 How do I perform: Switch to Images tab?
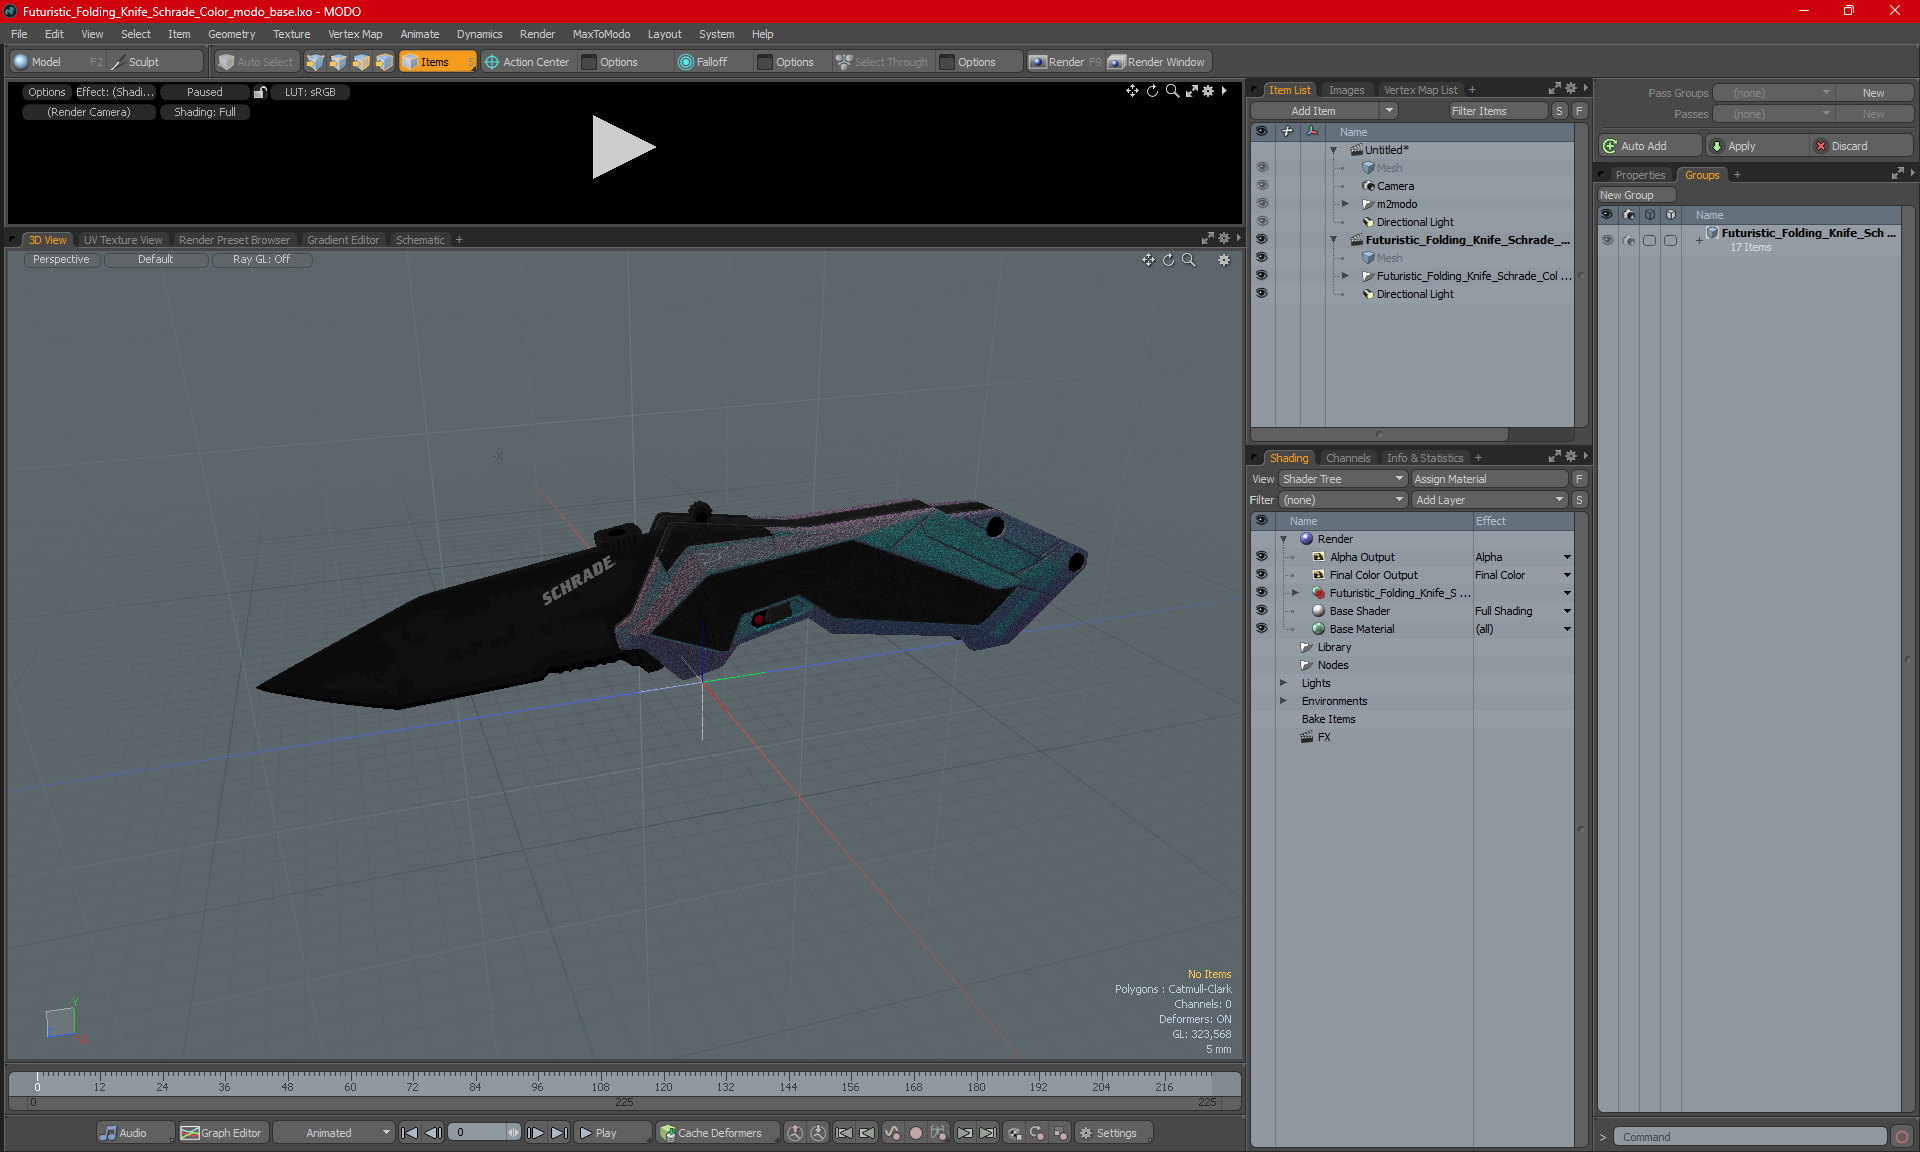click(x=1346, y=90)
